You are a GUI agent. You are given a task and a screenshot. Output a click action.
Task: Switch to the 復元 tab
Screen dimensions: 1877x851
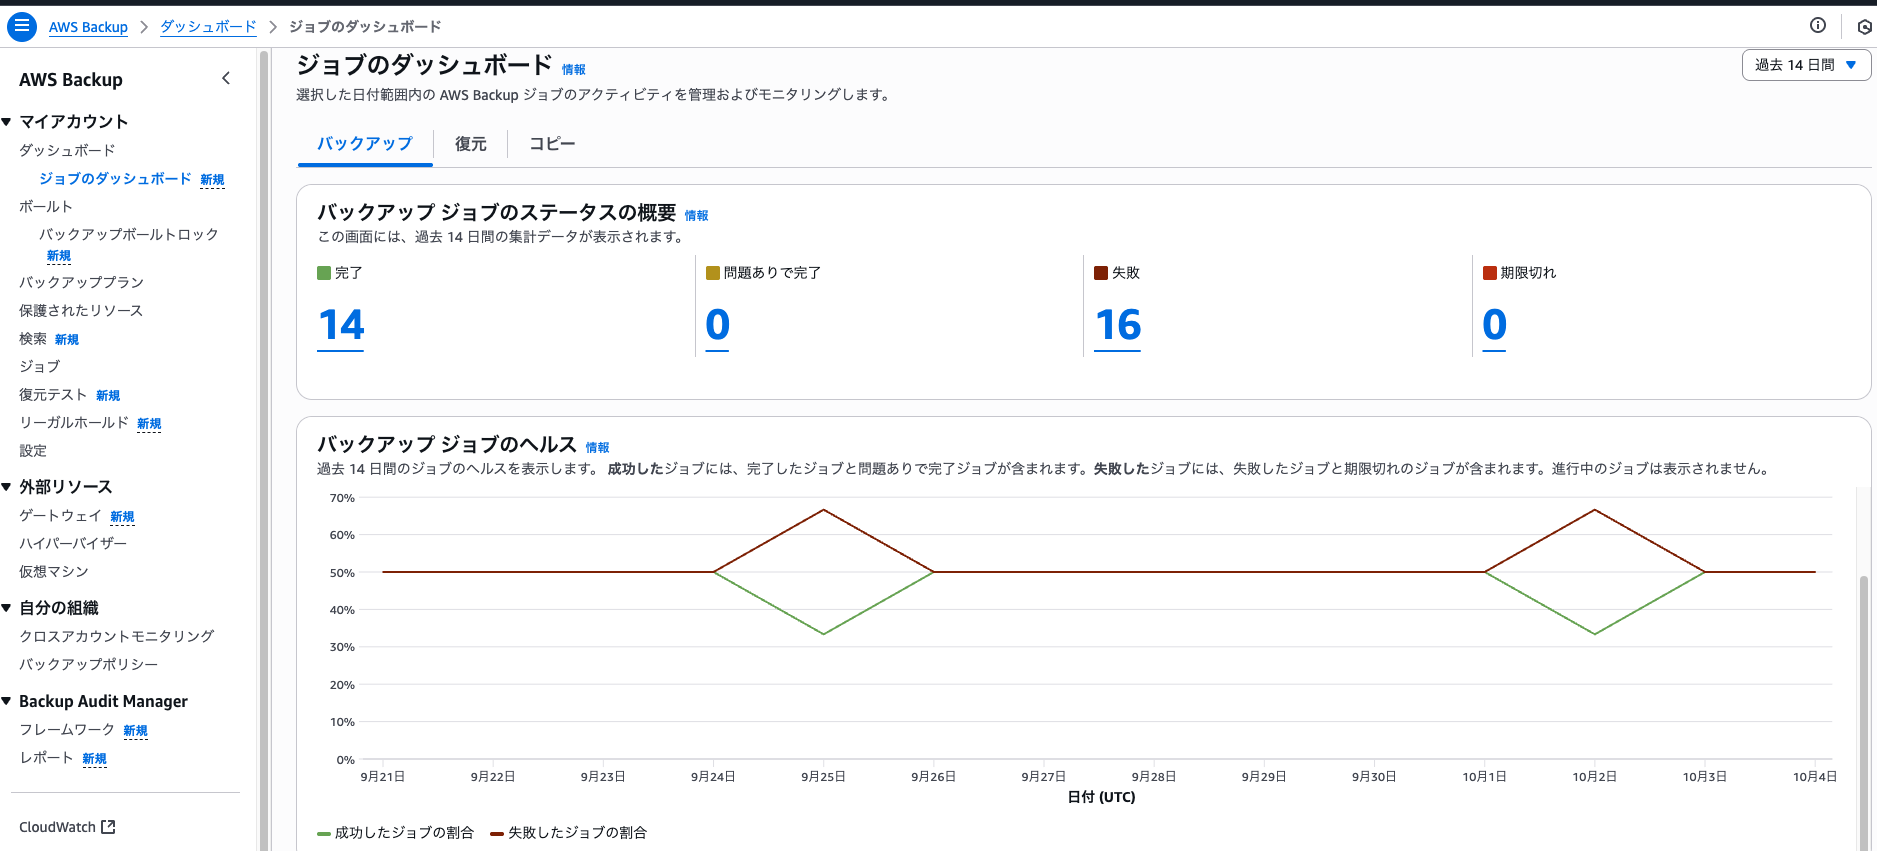tap(470, 144)
